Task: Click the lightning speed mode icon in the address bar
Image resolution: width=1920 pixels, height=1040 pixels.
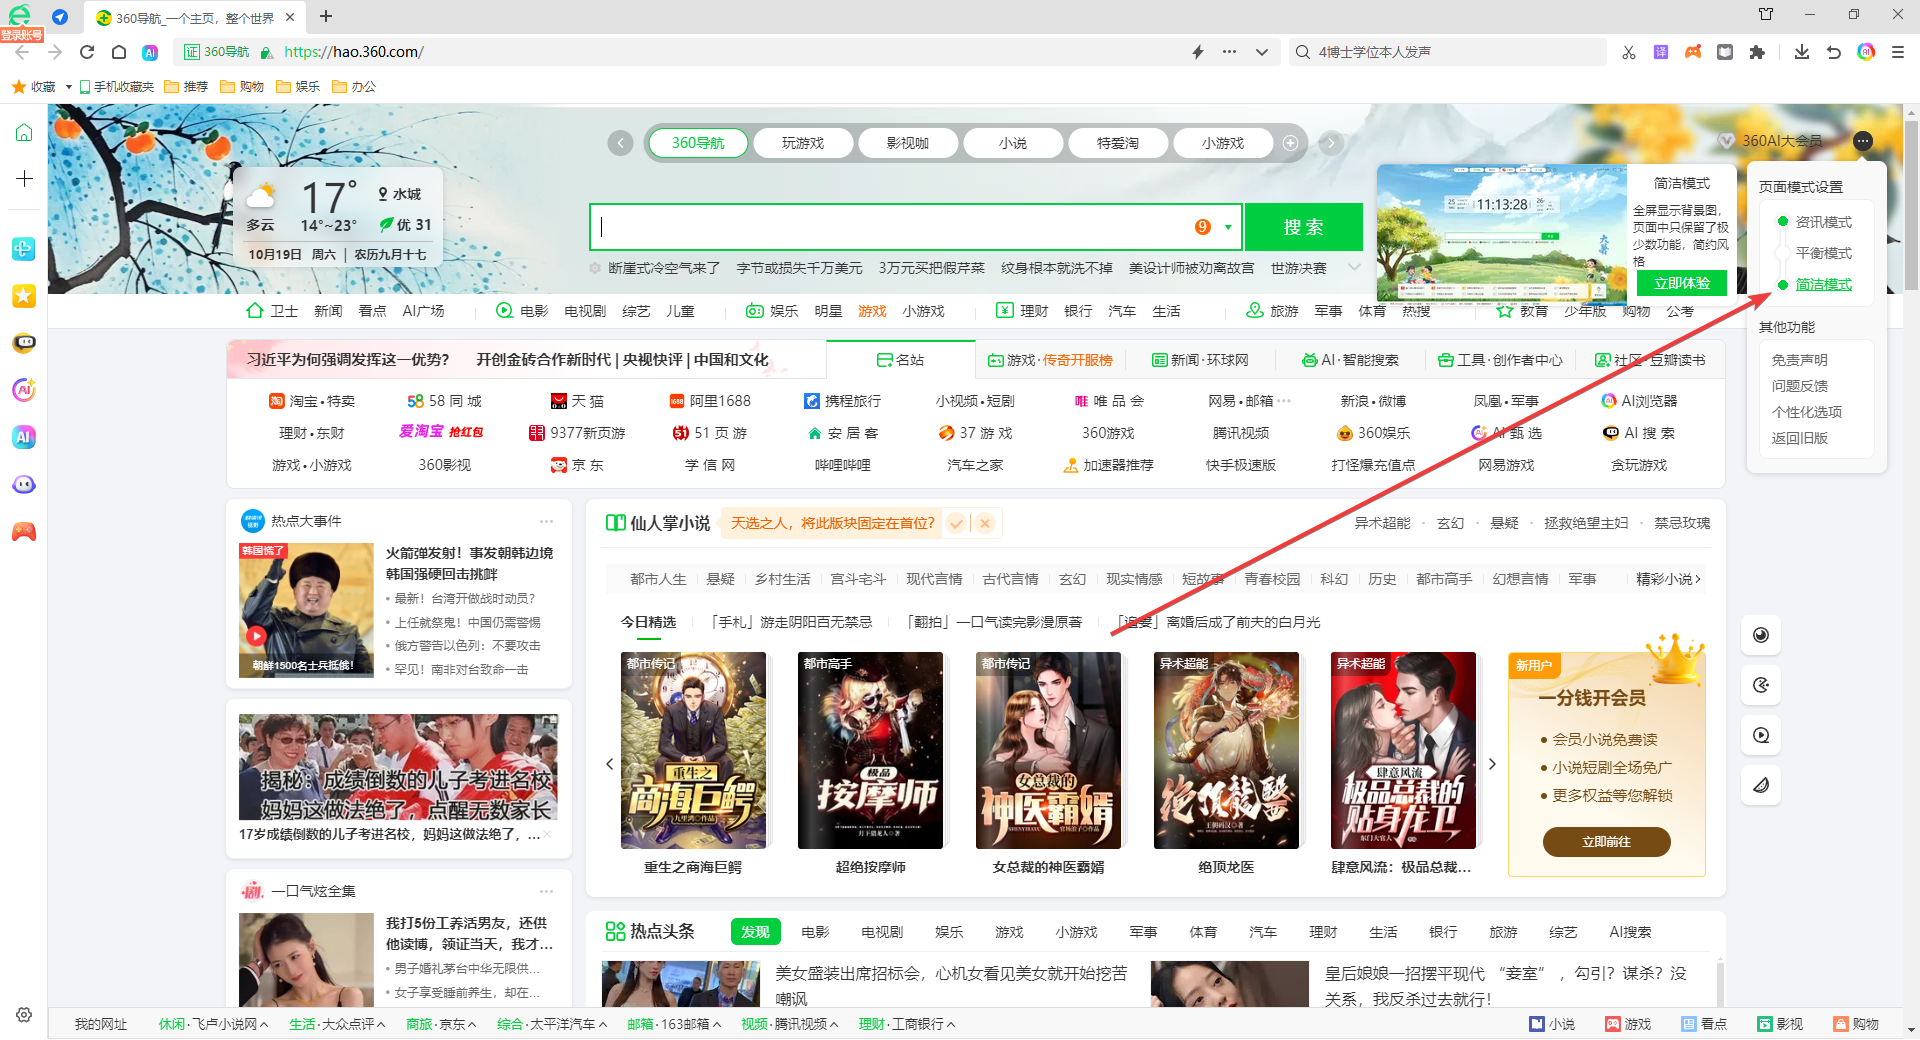Action: (1198, 52)
